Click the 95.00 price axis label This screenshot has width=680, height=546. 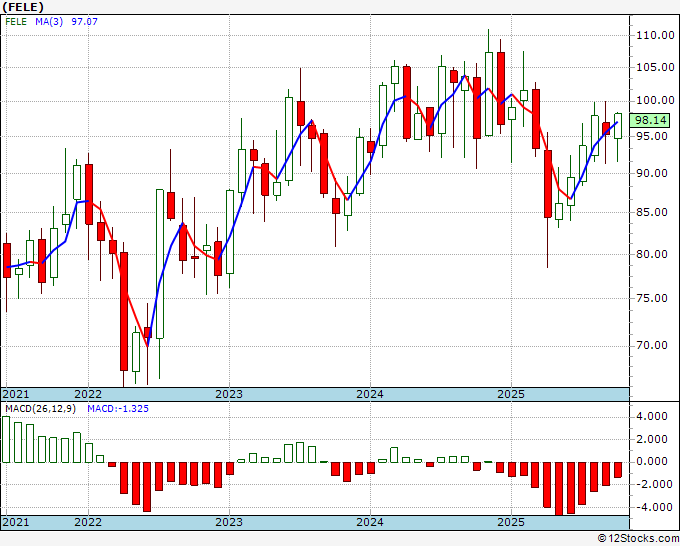tap(652, 136)
